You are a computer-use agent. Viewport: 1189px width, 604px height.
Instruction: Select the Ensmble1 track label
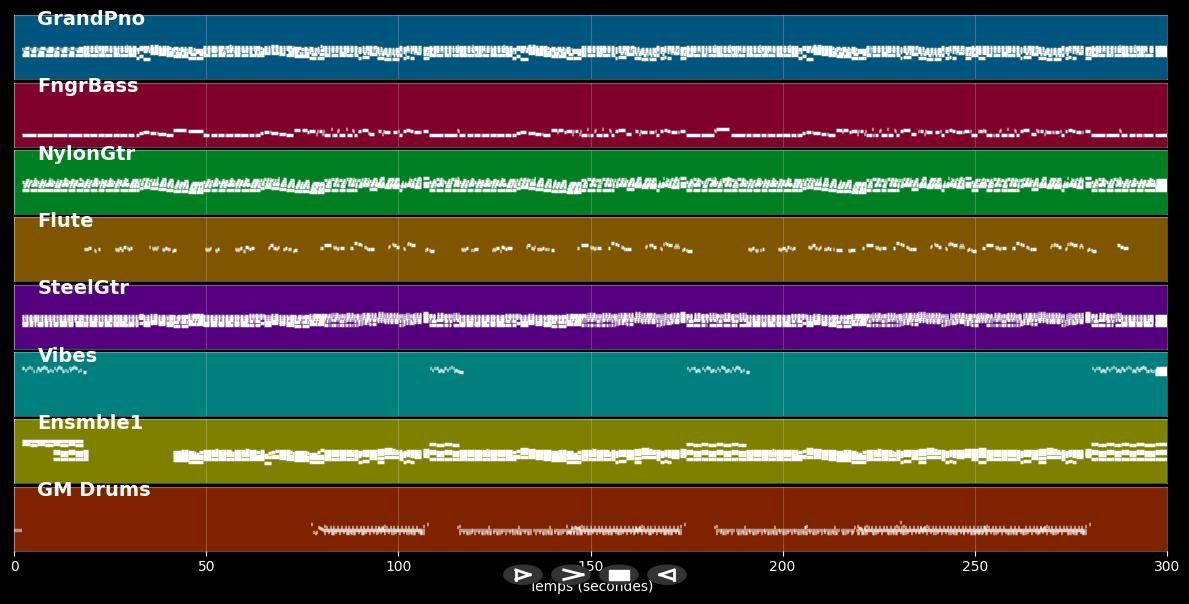click(x=90, y=423)
